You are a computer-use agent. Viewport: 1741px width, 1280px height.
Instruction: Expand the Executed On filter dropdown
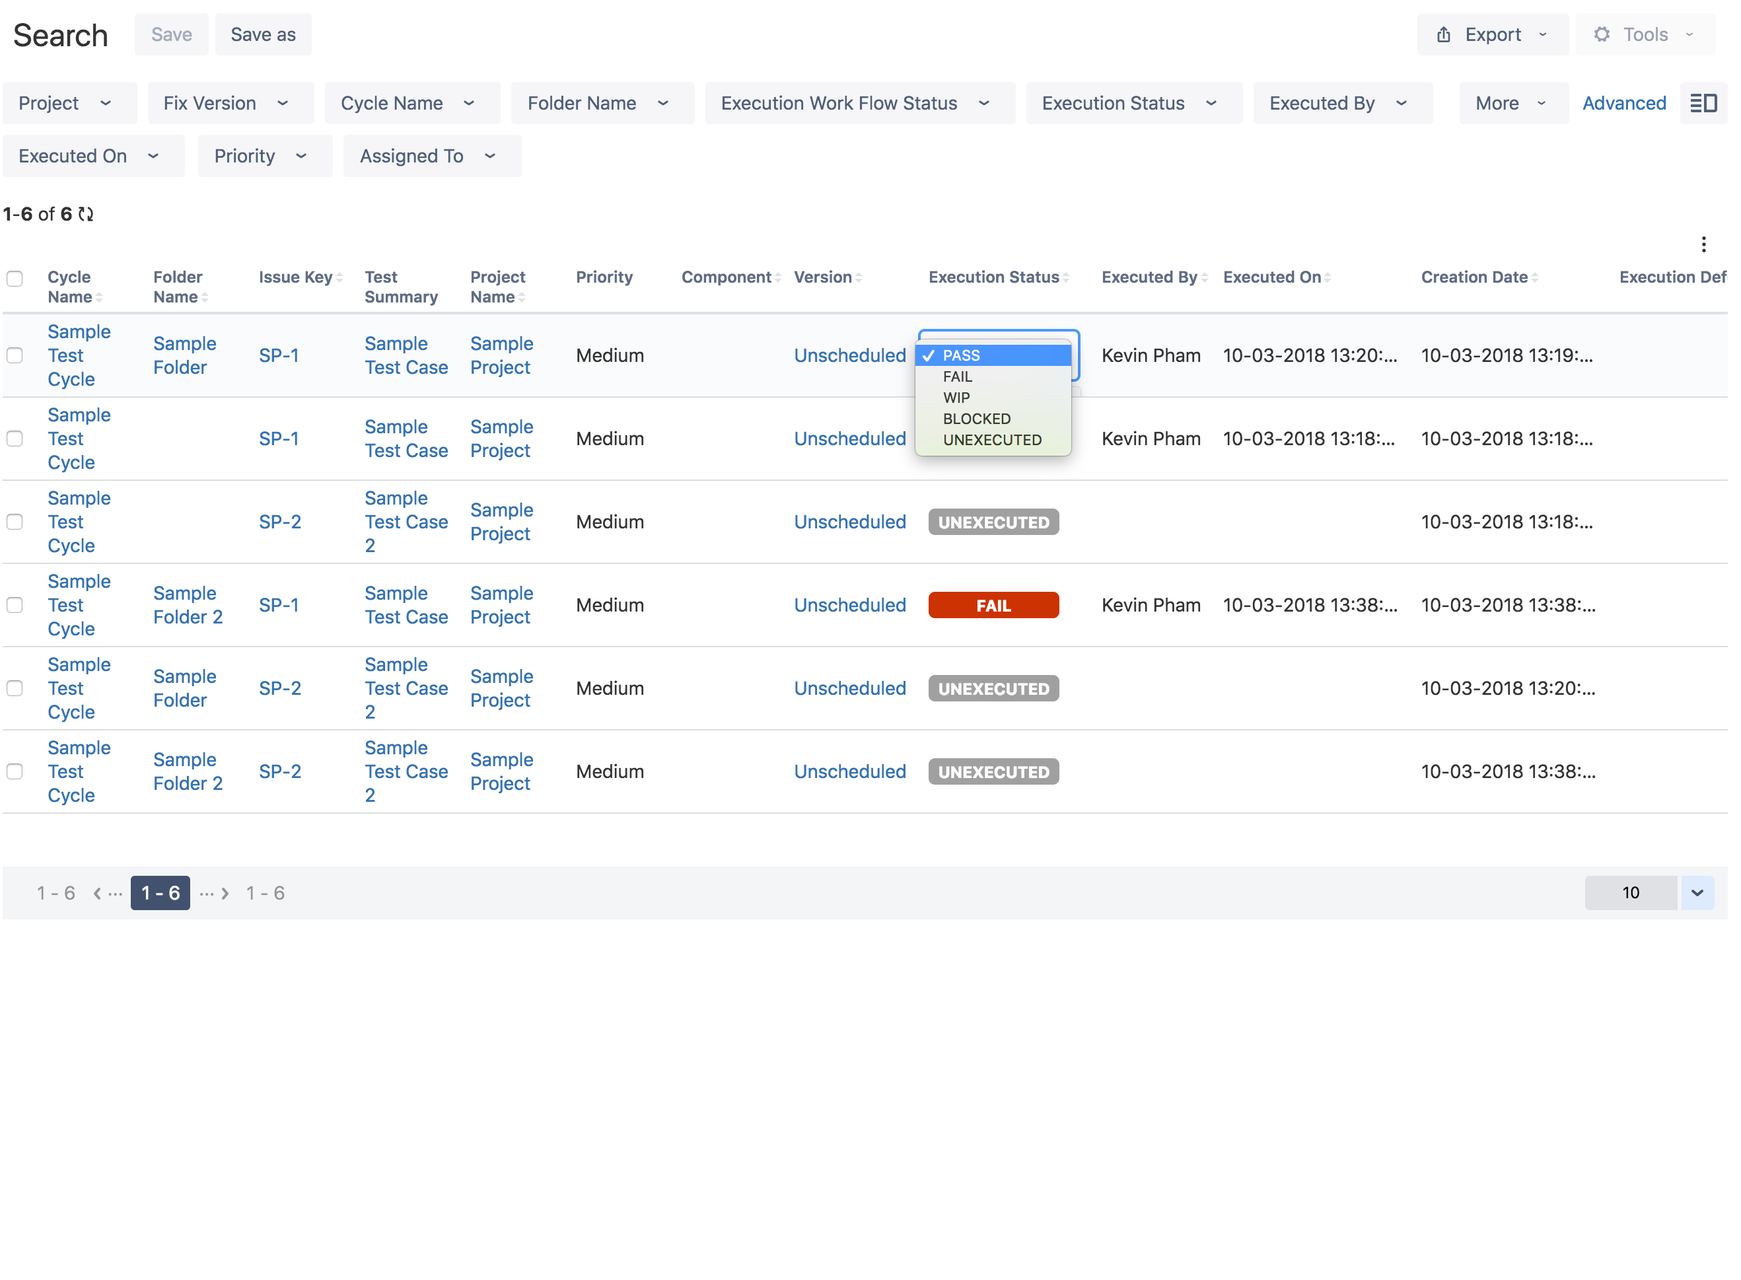[x=93, y=156]
